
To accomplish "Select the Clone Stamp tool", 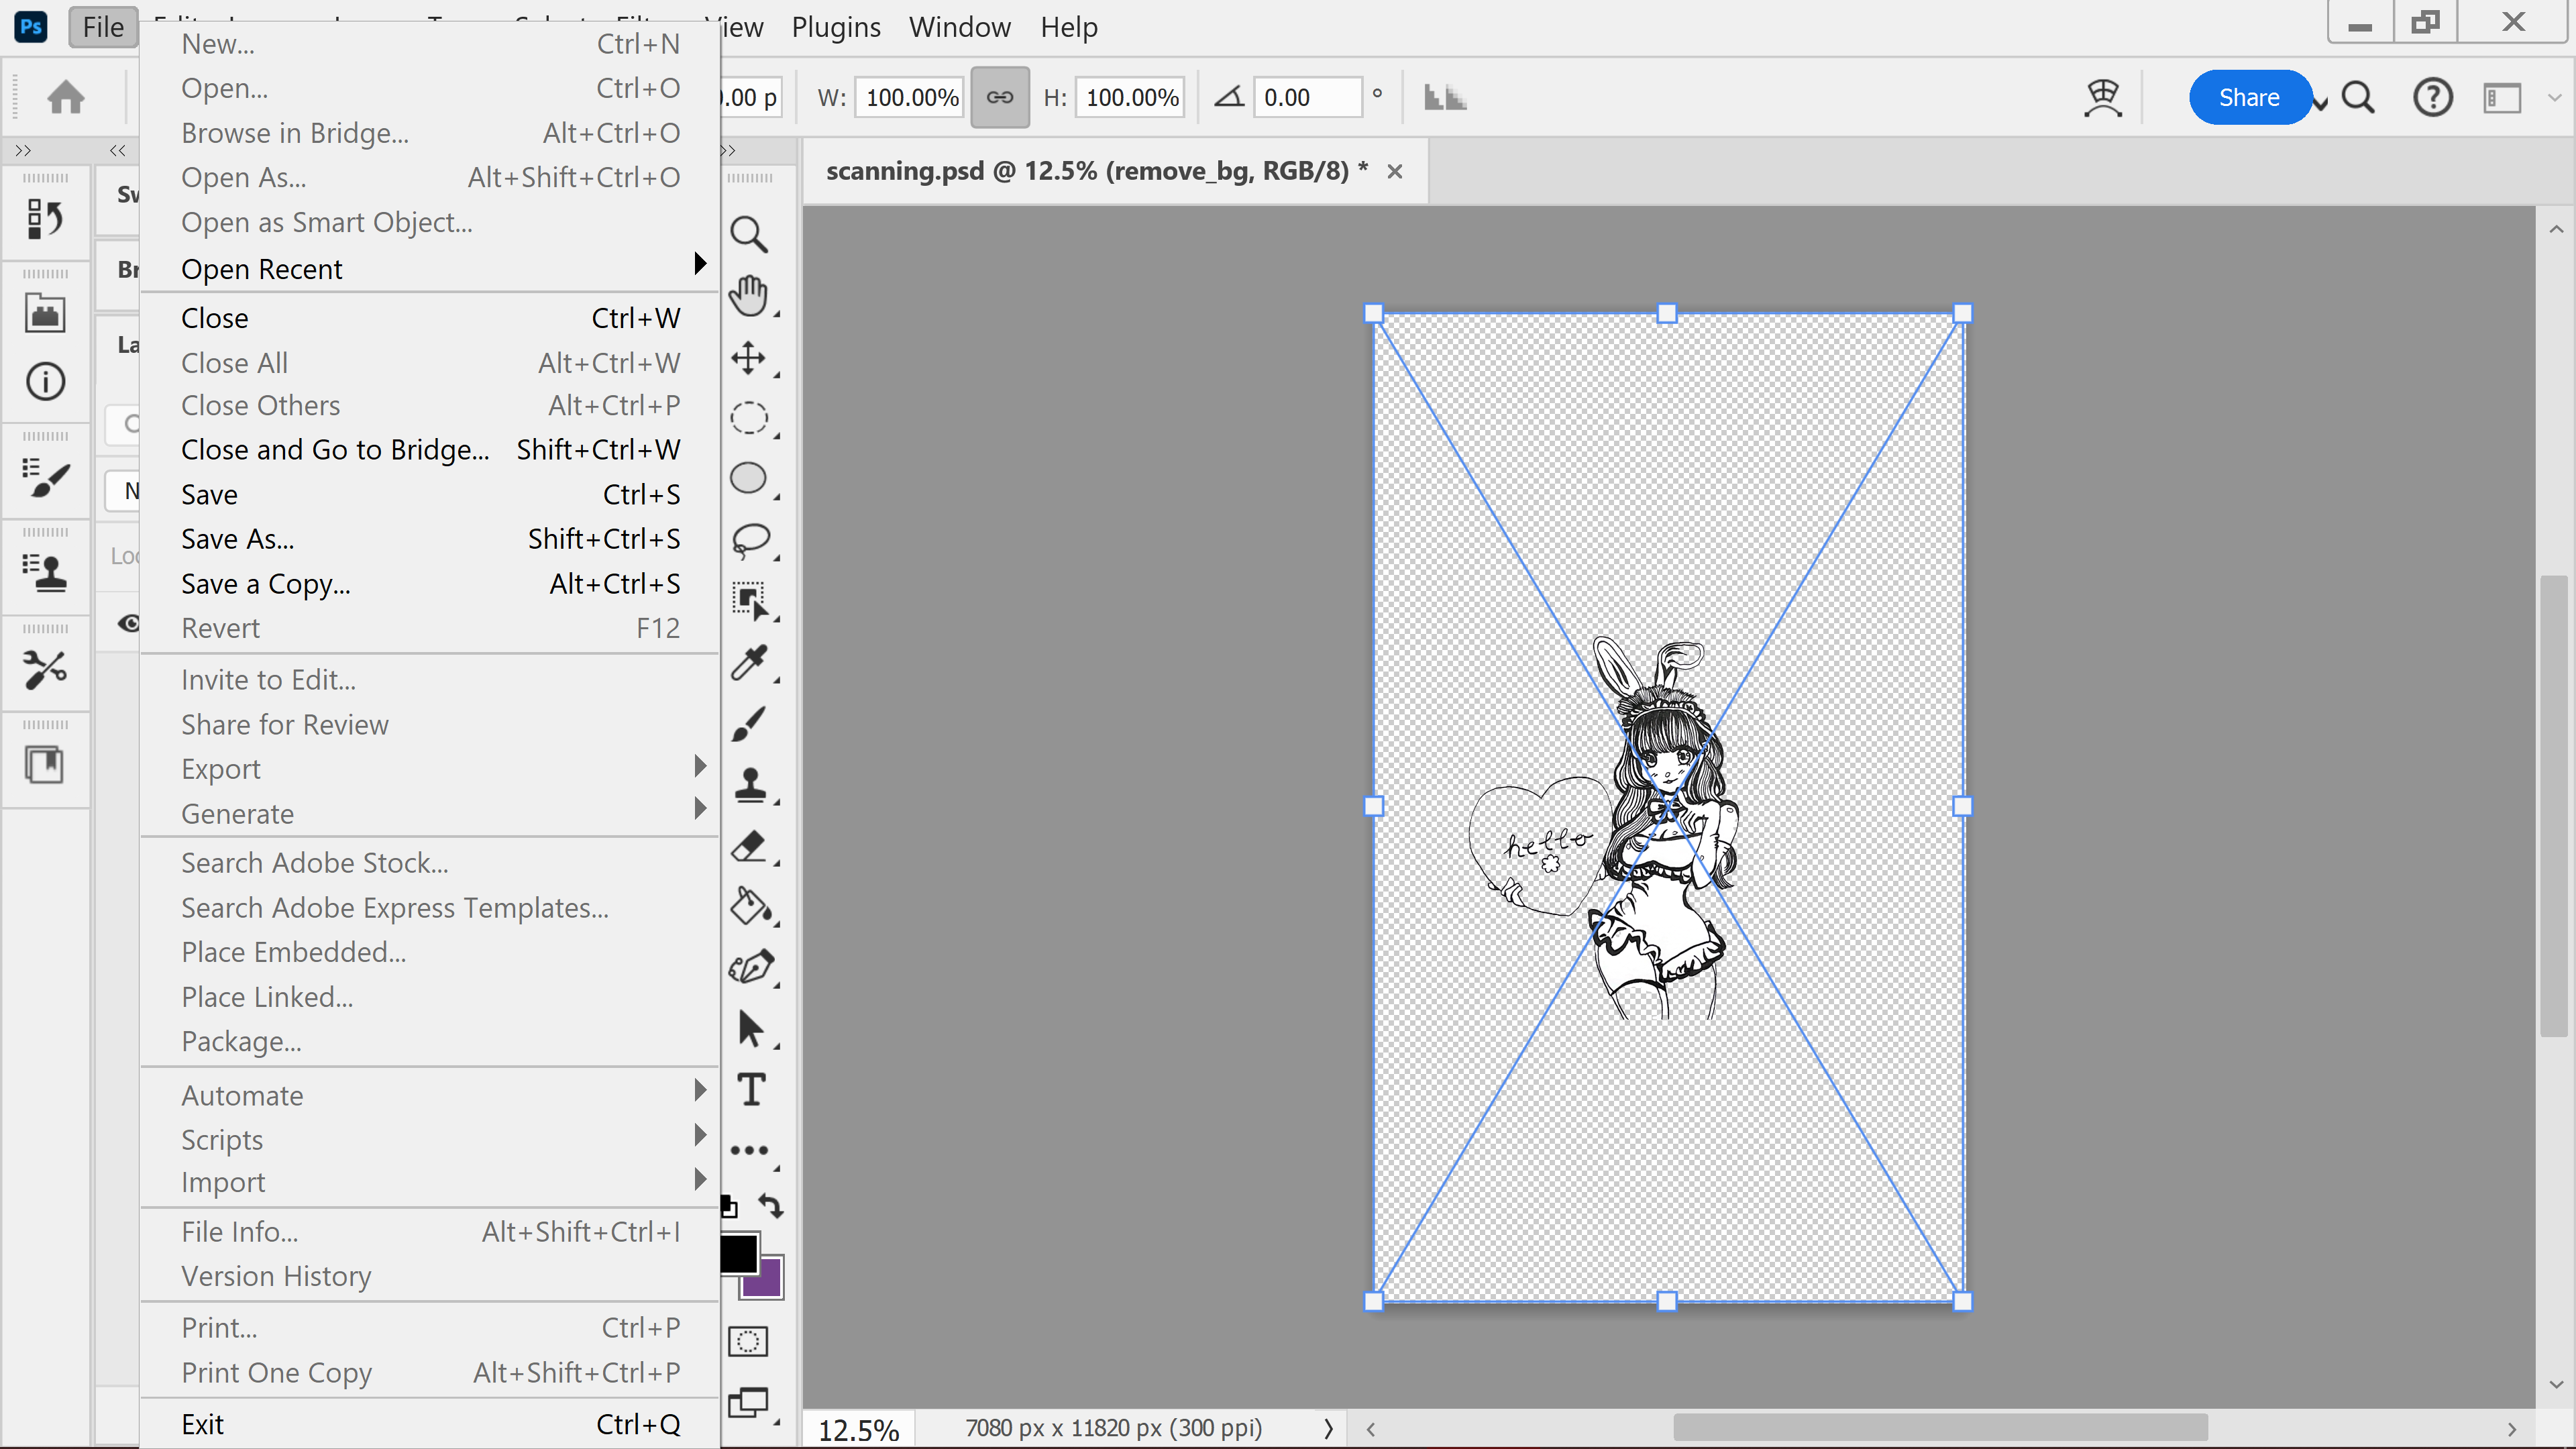I will pyautogui.click(x=750, y=785).
